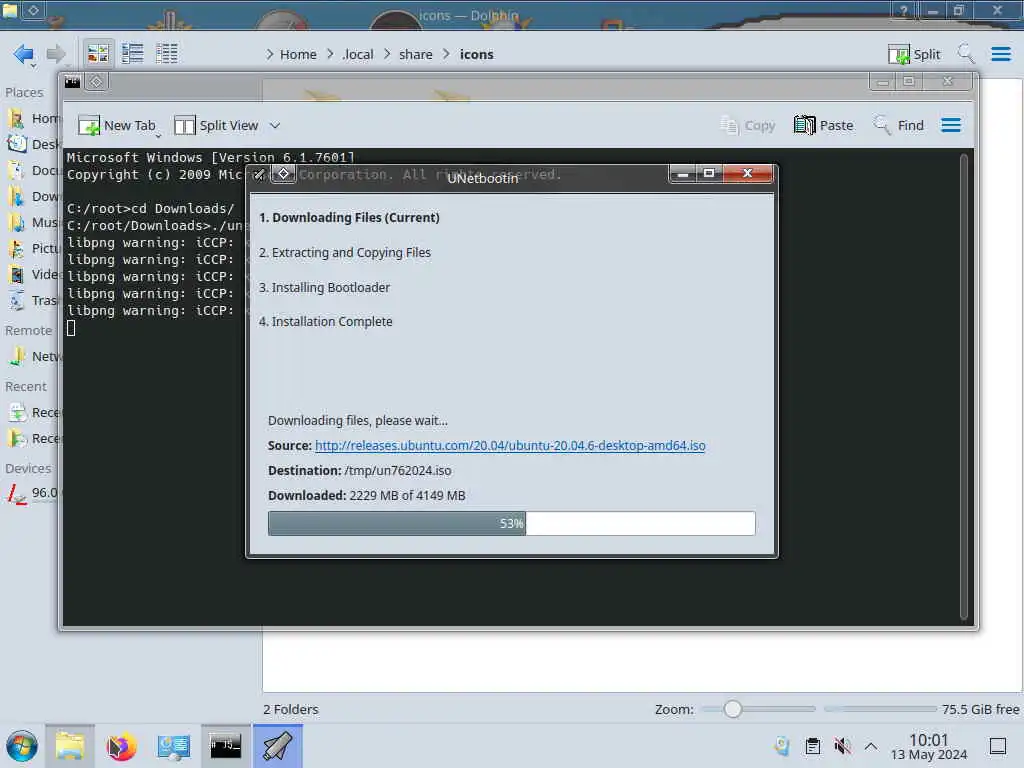This screenshot has width=1024, height=768.
Task: Click Paste in Konsole toolbar
Action: click(x=824, y=125)
